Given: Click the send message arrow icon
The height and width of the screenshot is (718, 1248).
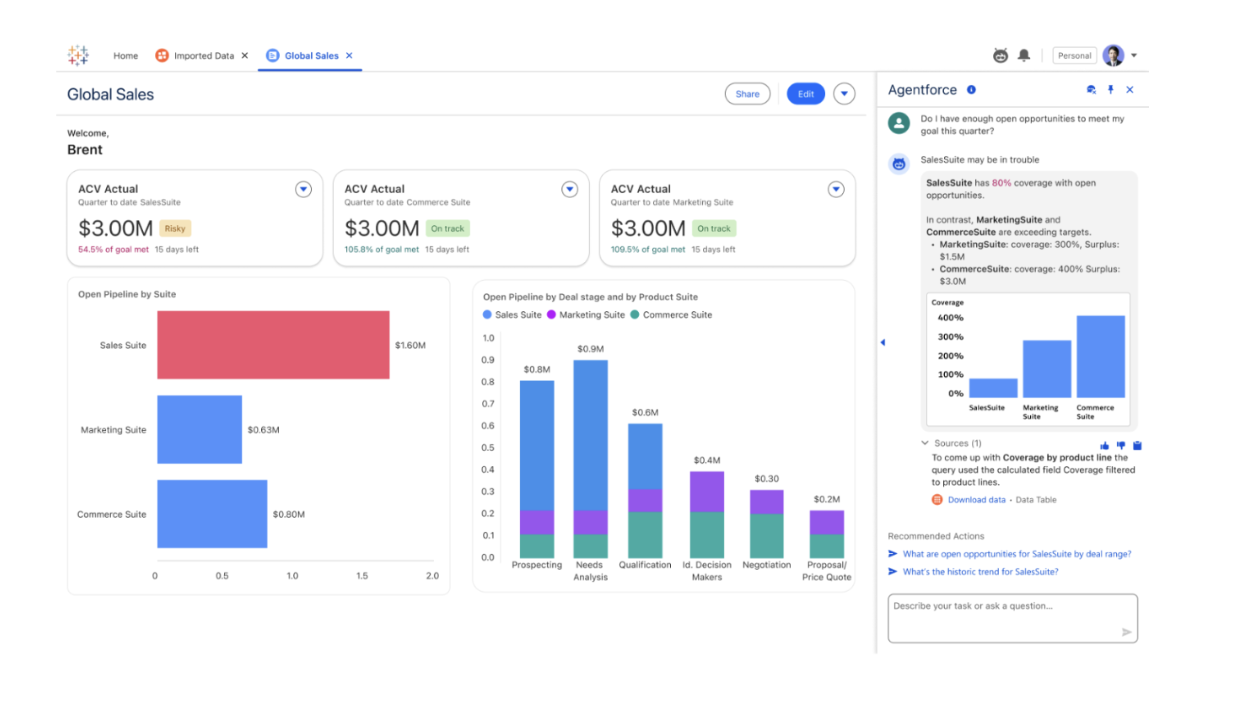Looking at the screenshot, I should [1127, 632].
